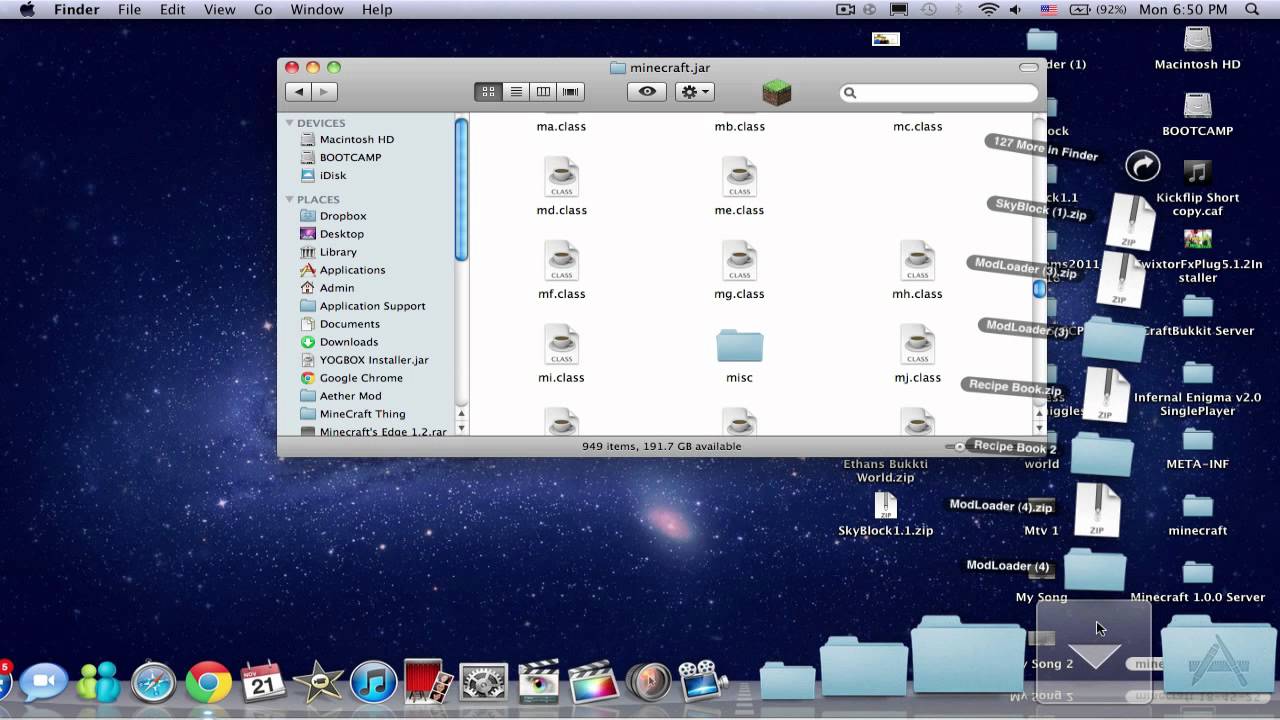The height and width of the screenshot is (720, 1280).
Task: Open the Help menu
Action: [x=377, y=10]
